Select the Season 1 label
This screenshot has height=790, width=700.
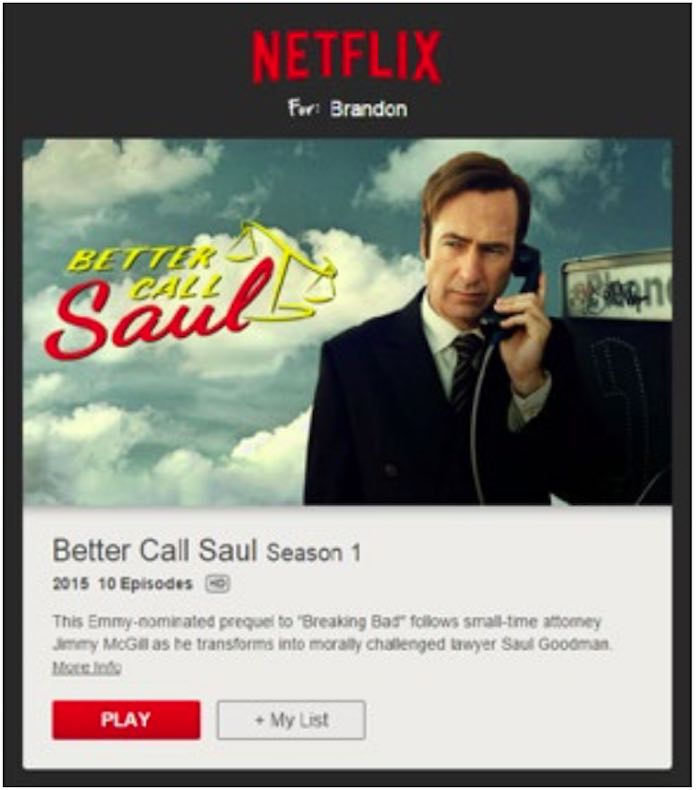click(313, 553)
